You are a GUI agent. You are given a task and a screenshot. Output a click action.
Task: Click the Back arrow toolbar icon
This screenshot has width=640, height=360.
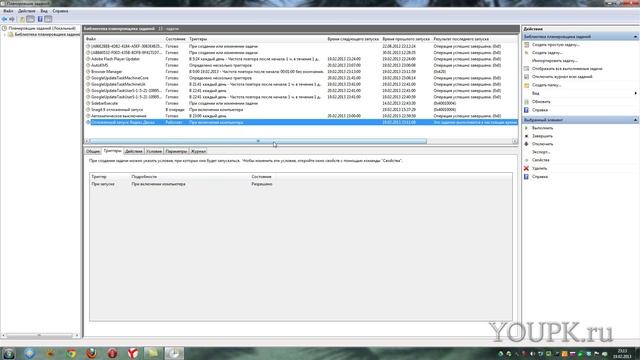tap(4, 19)
